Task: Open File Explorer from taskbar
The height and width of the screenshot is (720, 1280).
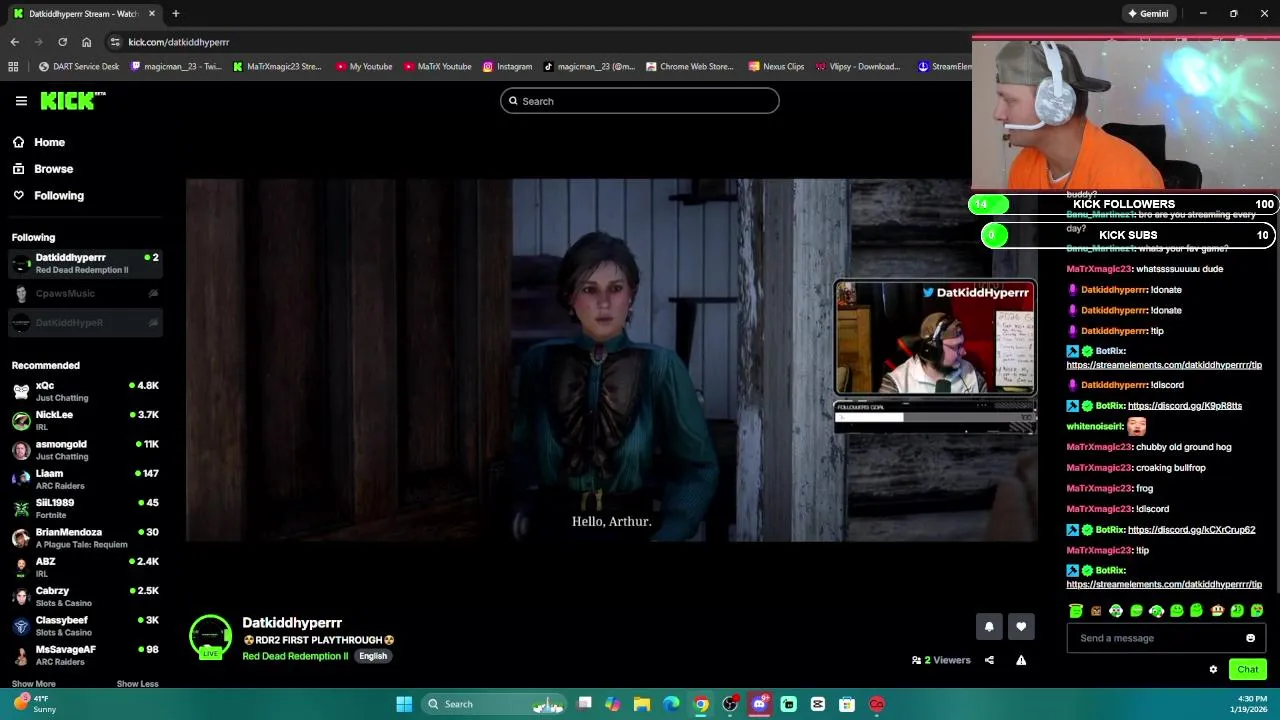Action: (x=642, y=704)
